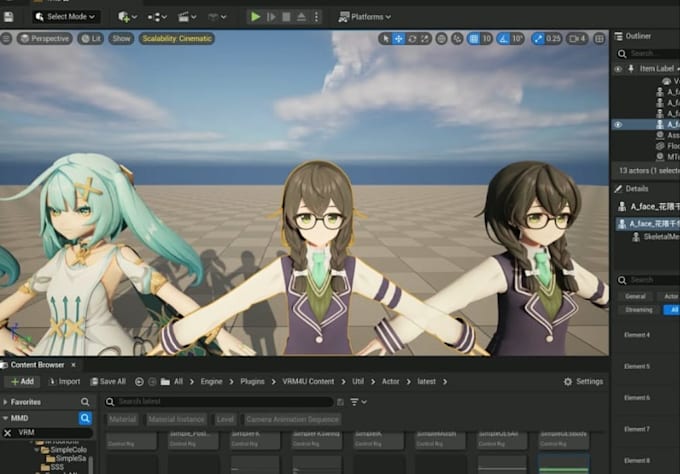
Task: Collapse the MMD section
Action: [5, 418]
